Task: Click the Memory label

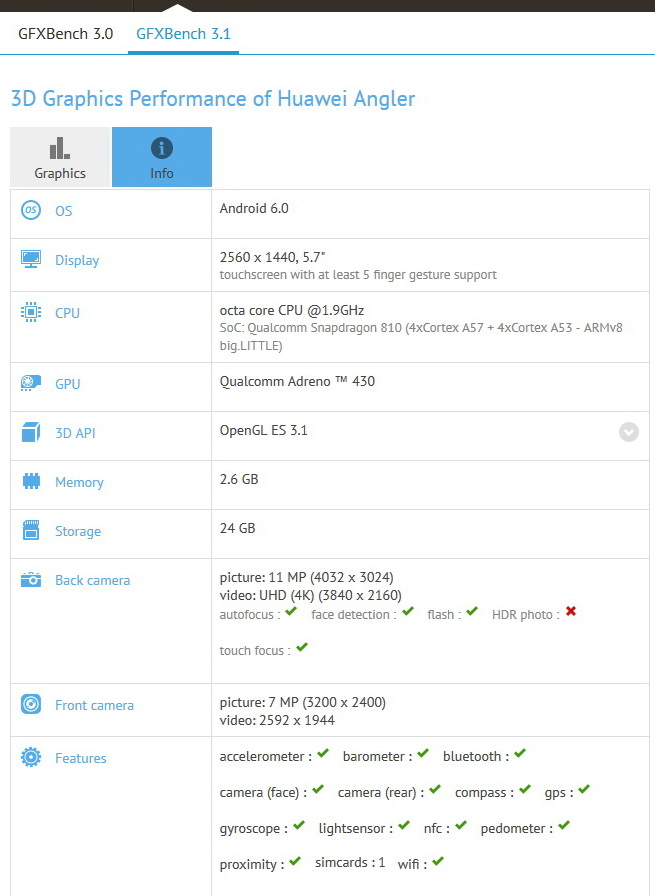Action: [79, 482]
